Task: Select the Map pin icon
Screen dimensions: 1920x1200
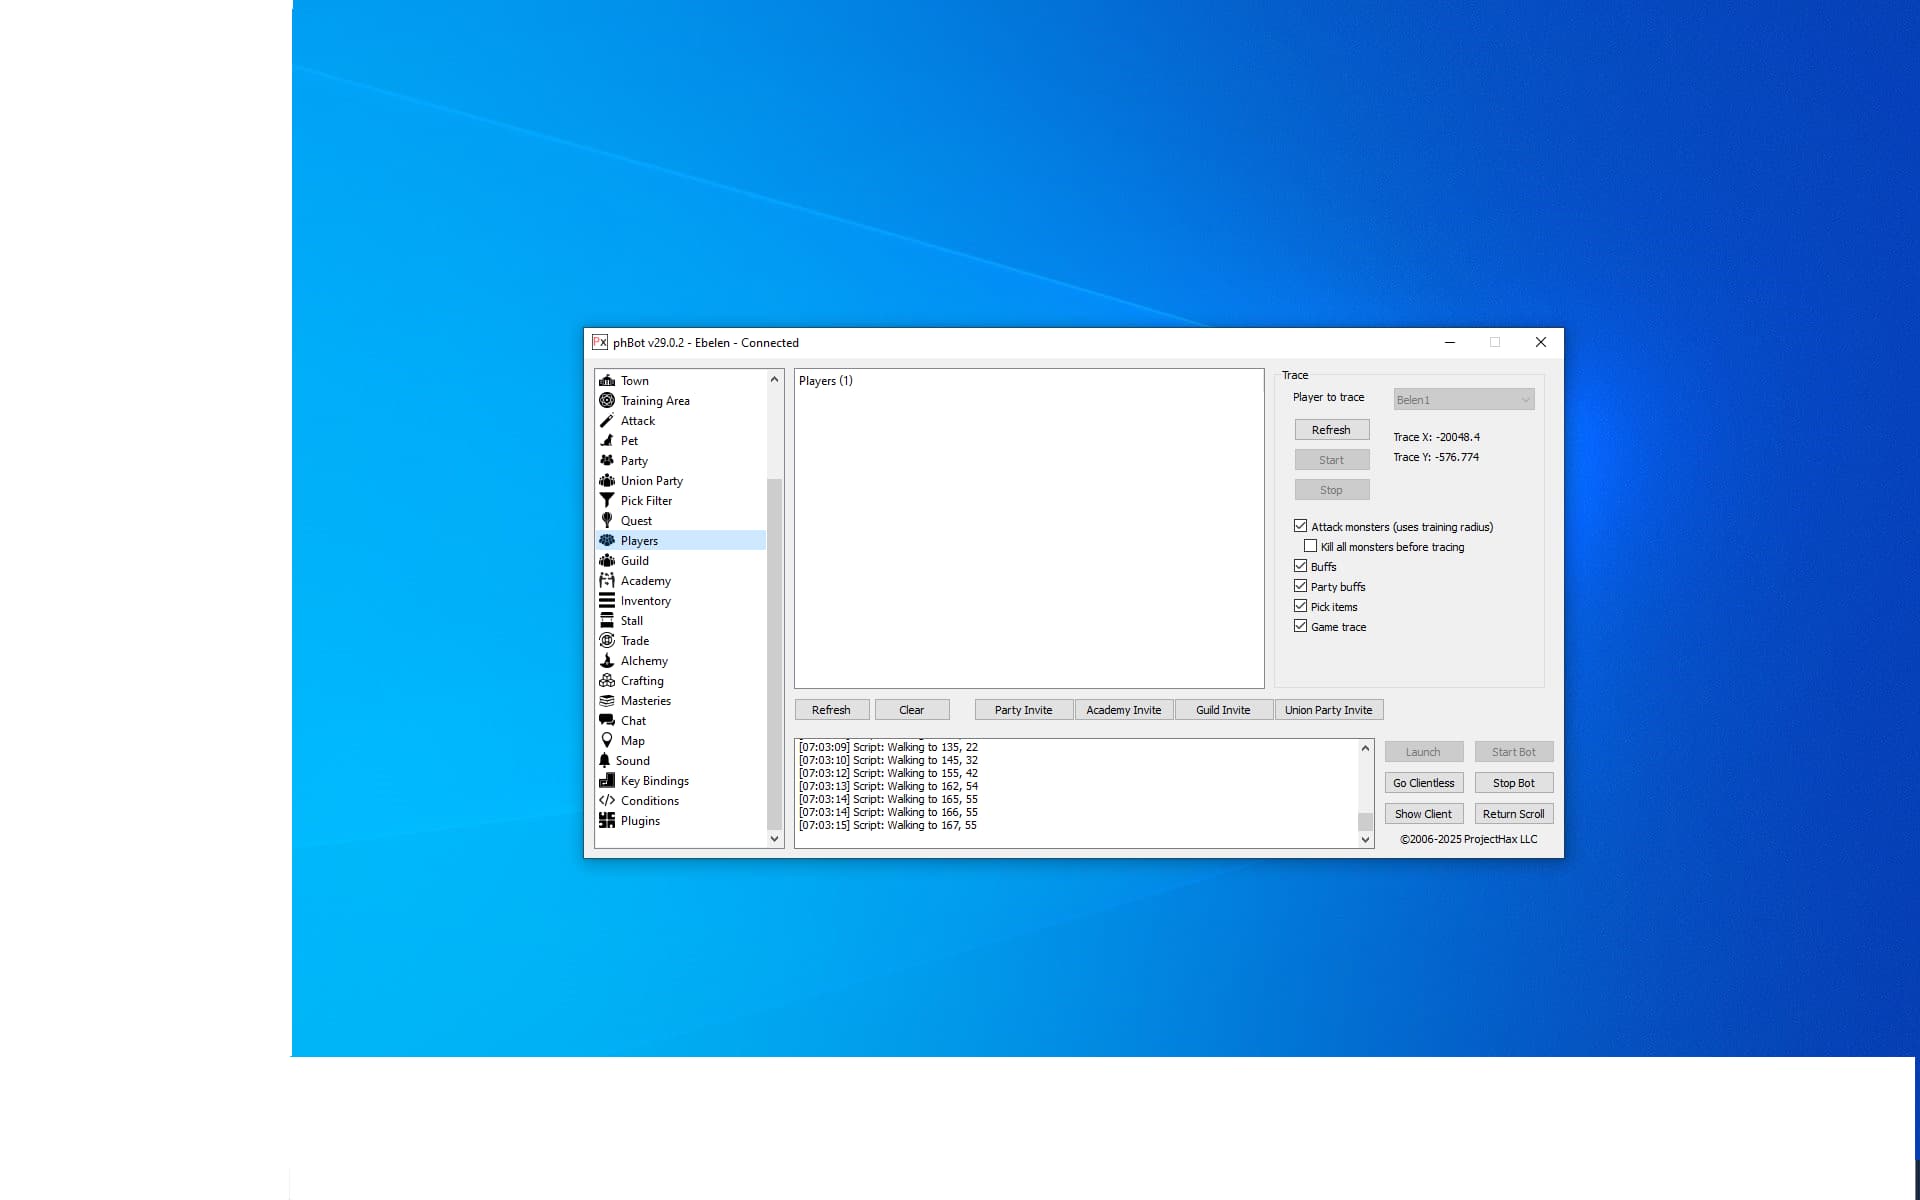Action: pyautogui.click(x=607, y=741)
